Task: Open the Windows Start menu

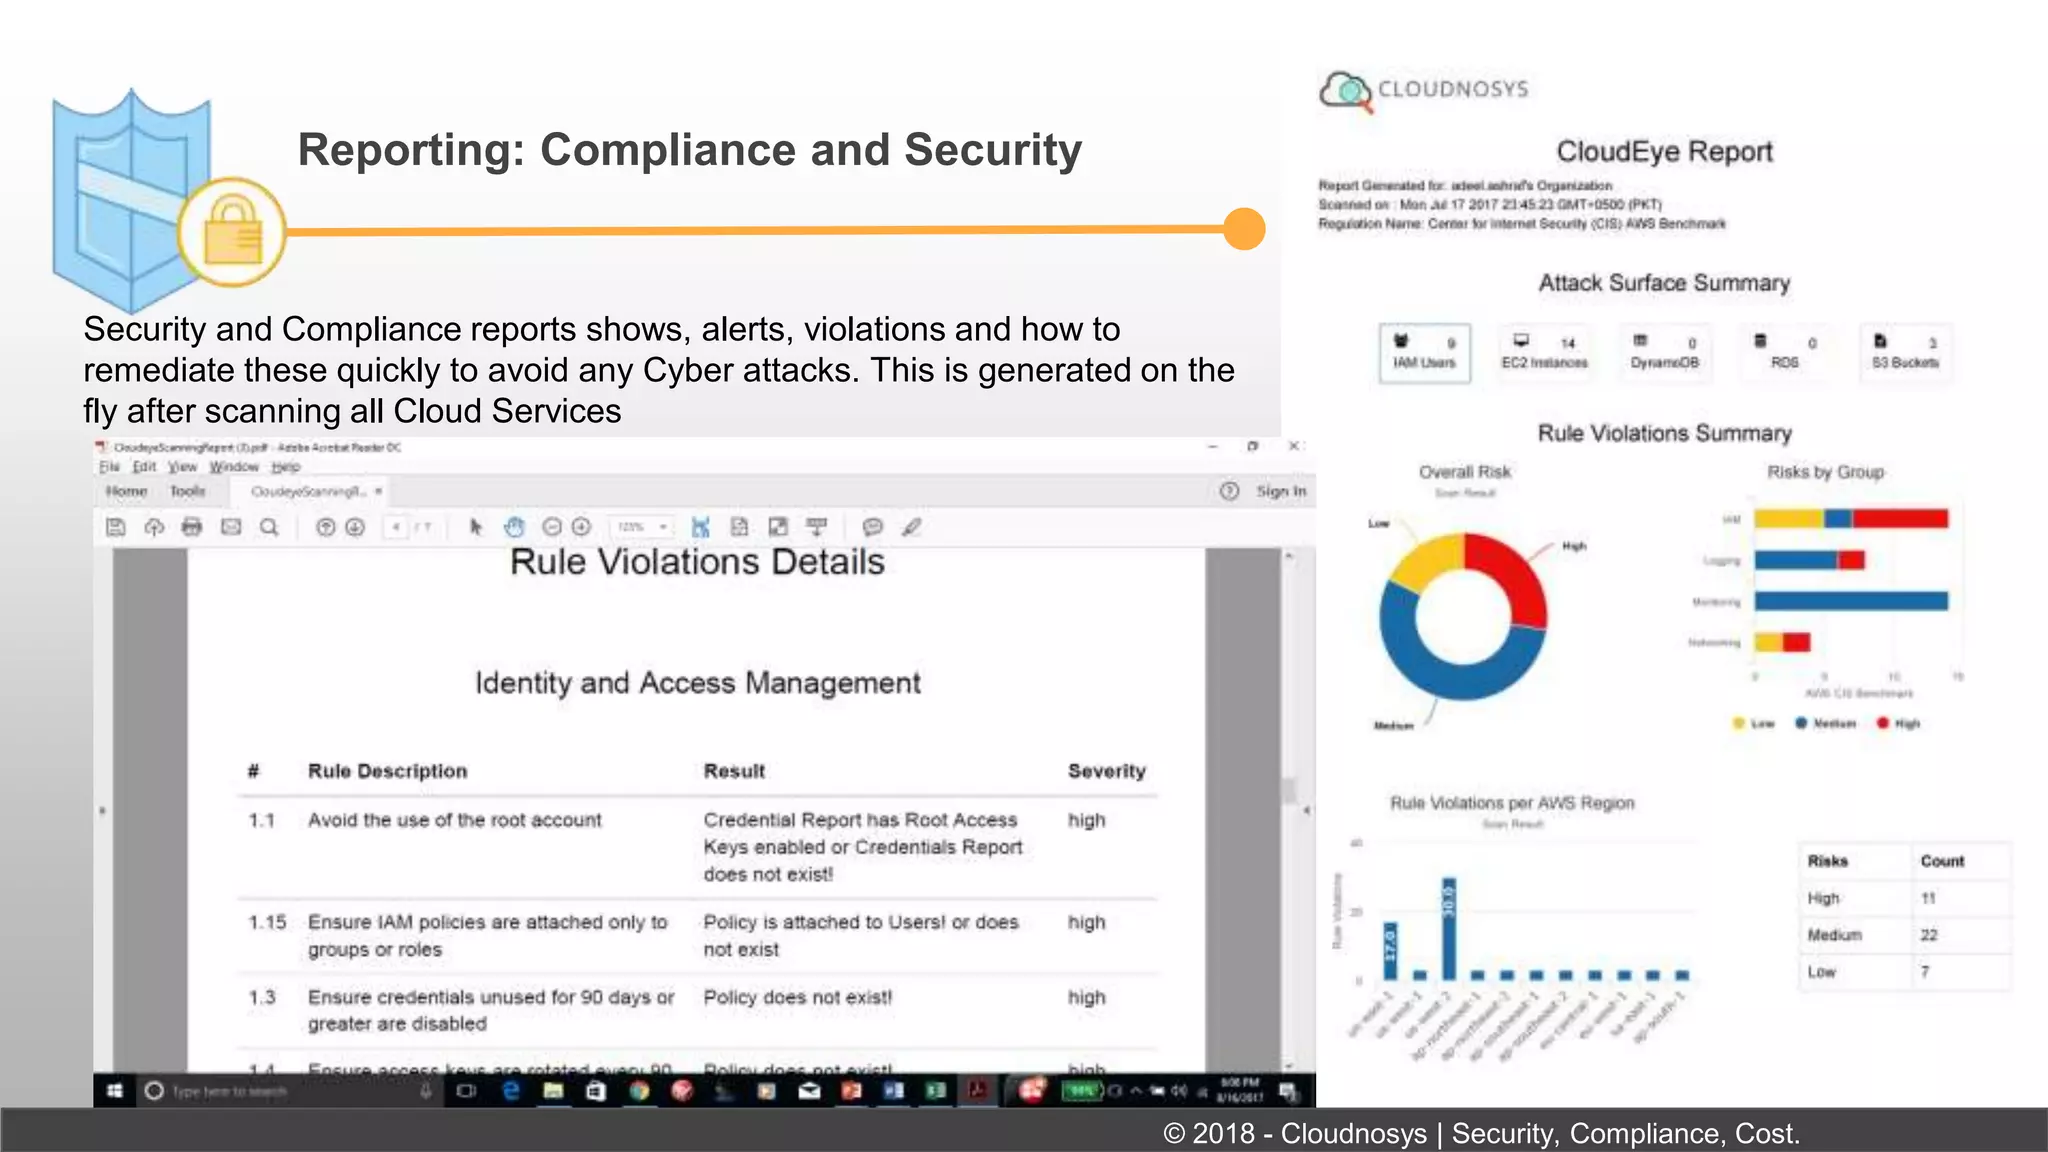Action: pos(115,1091)
